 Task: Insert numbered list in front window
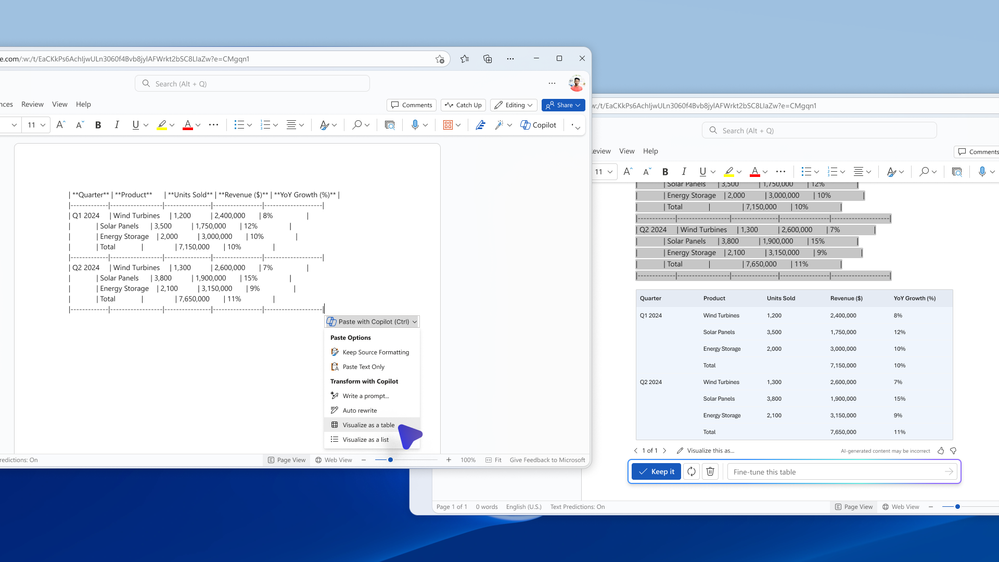(265, 125)
